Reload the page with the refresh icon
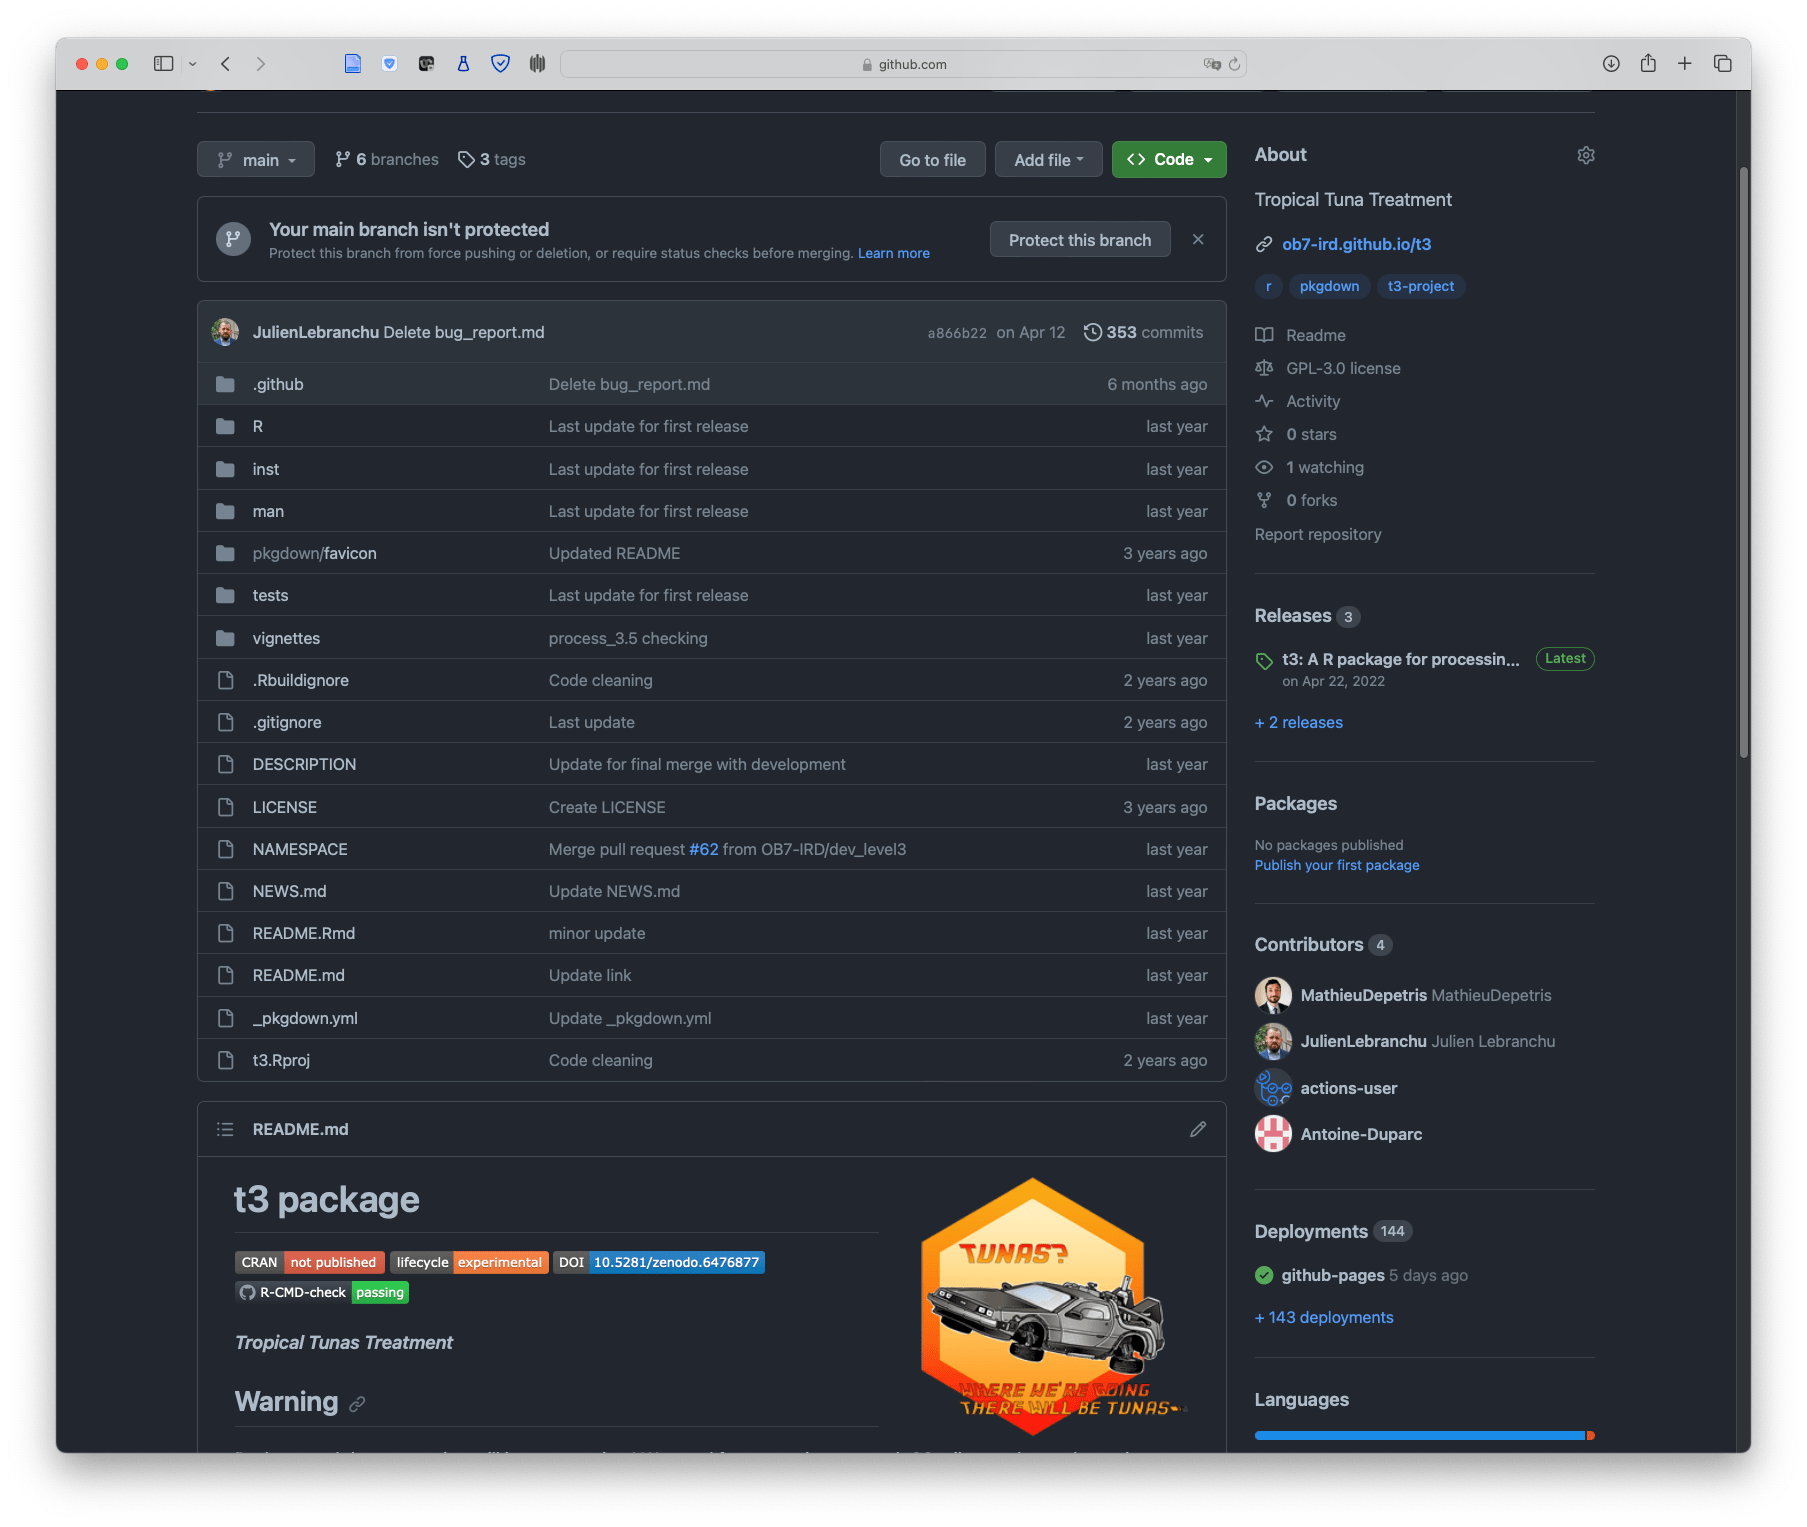The image size is (1807, 1527). point(1235,64)
